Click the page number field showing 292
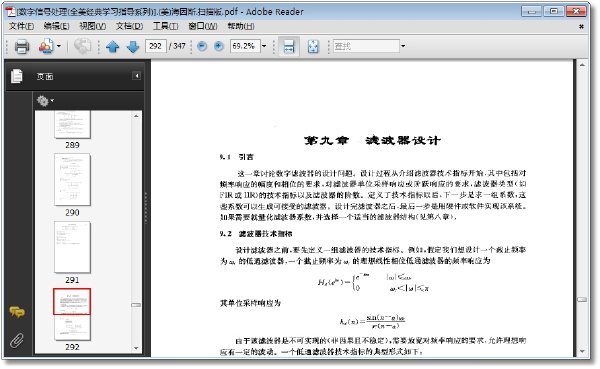 (x=155, y=46)
